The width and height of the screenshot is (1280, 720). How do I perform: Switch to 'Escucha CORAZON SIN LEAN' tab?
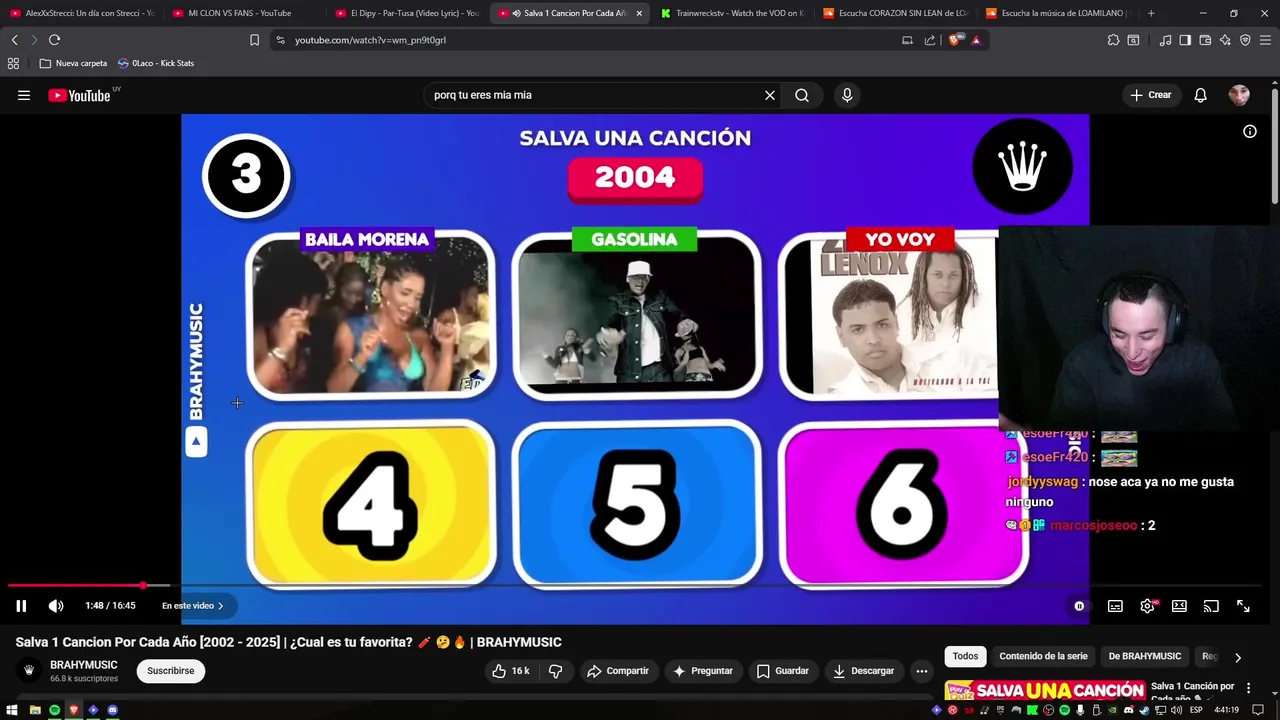[896, 13]
